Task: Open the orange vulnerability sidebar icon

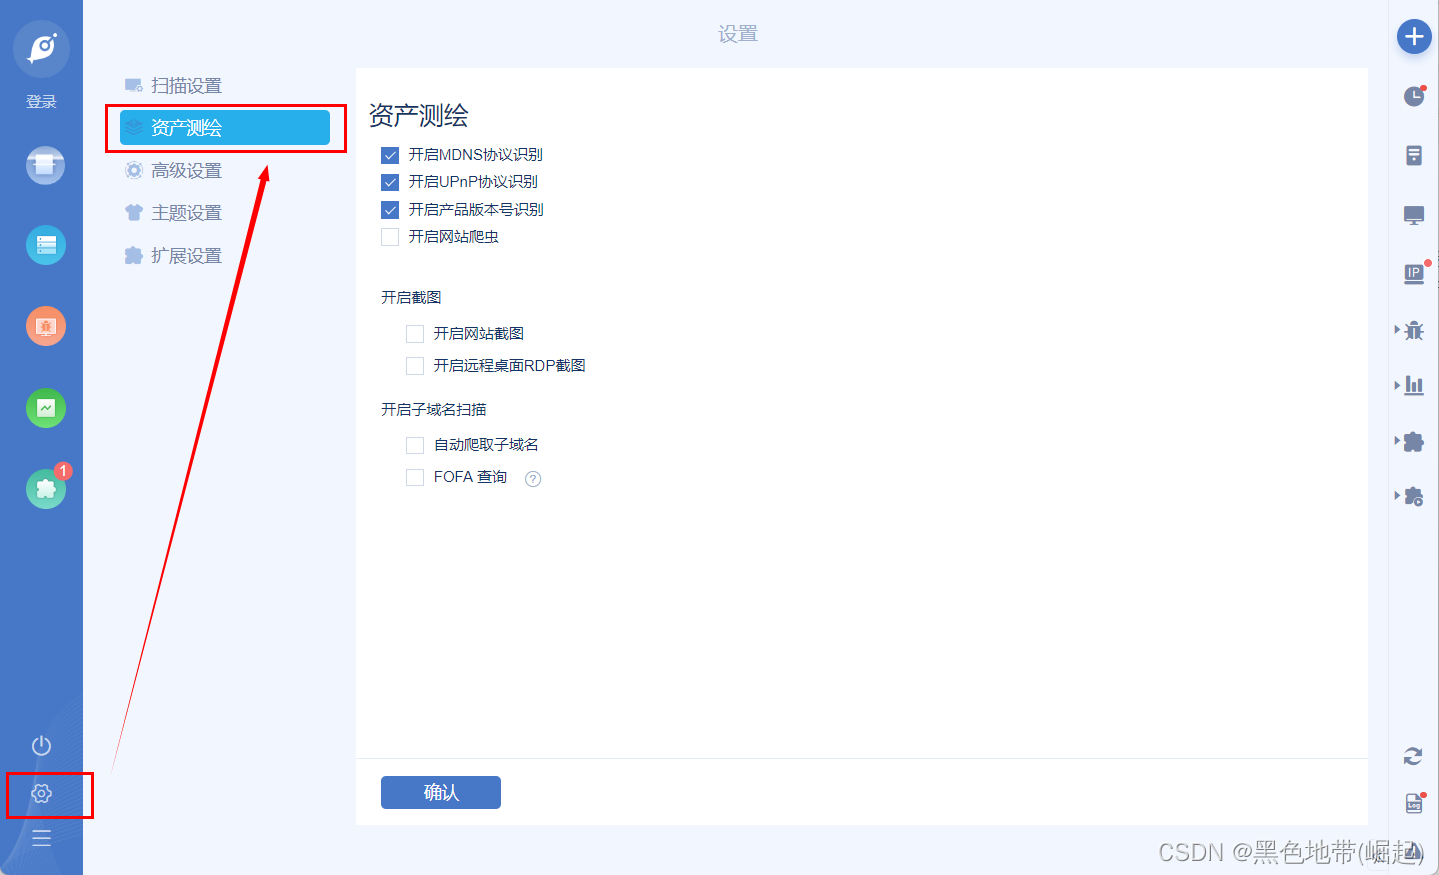Action: (45, 326)
